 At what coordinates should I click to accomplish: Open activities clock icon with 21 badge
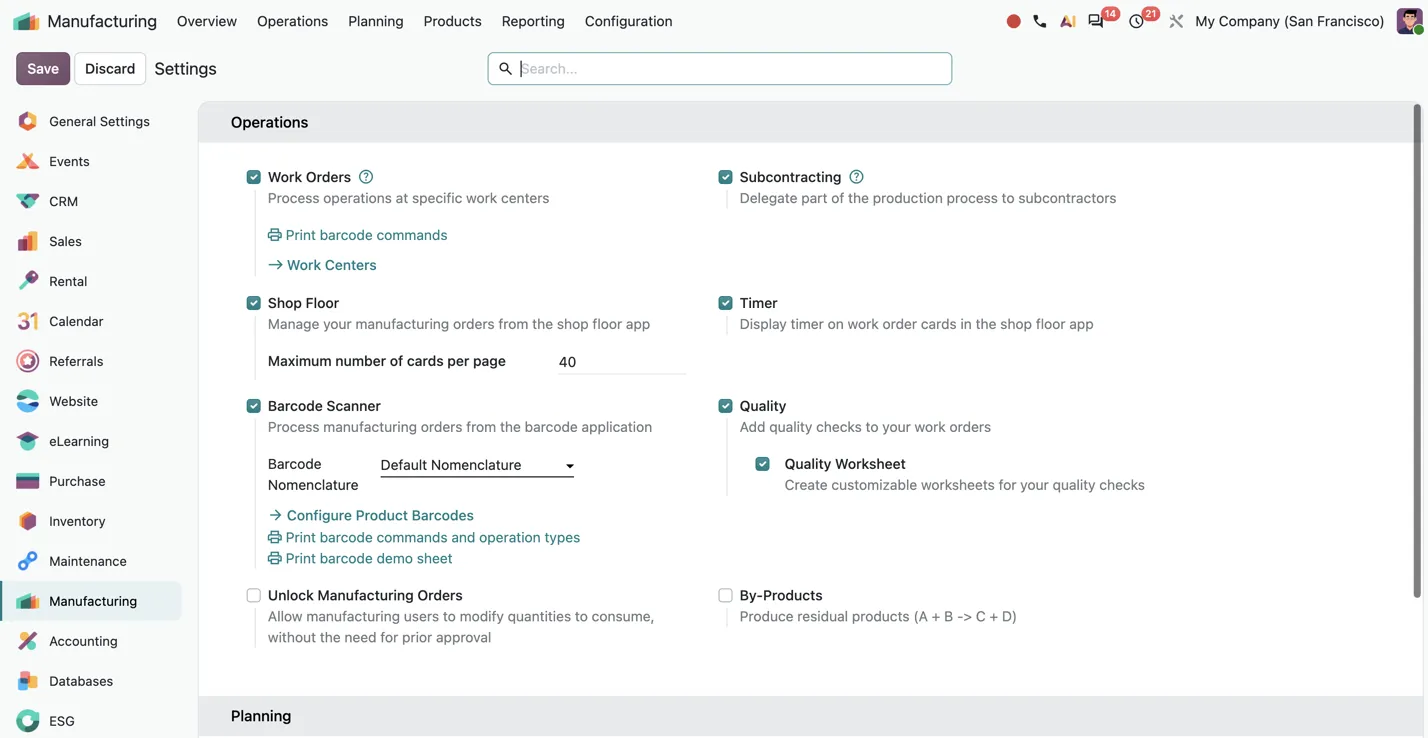coord(1137,21)
